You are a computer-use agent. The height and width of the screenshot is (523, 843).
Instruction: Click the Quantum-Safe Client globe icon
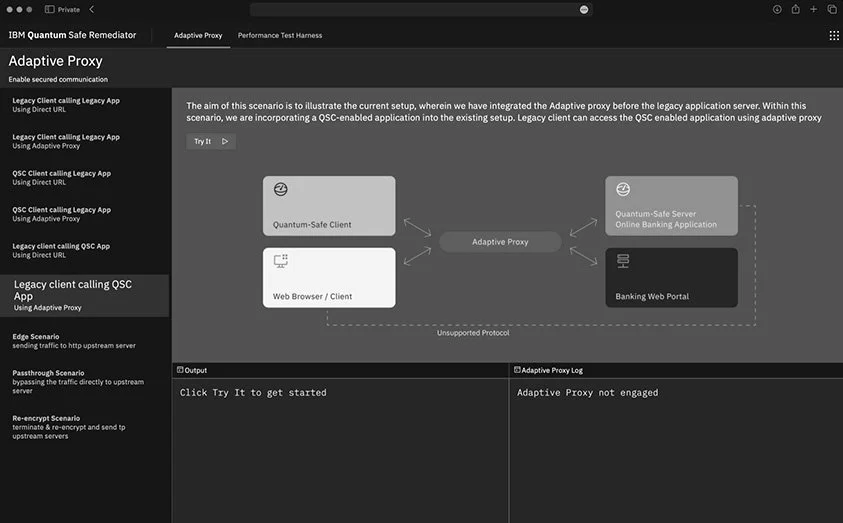click(x=281, y=189)
